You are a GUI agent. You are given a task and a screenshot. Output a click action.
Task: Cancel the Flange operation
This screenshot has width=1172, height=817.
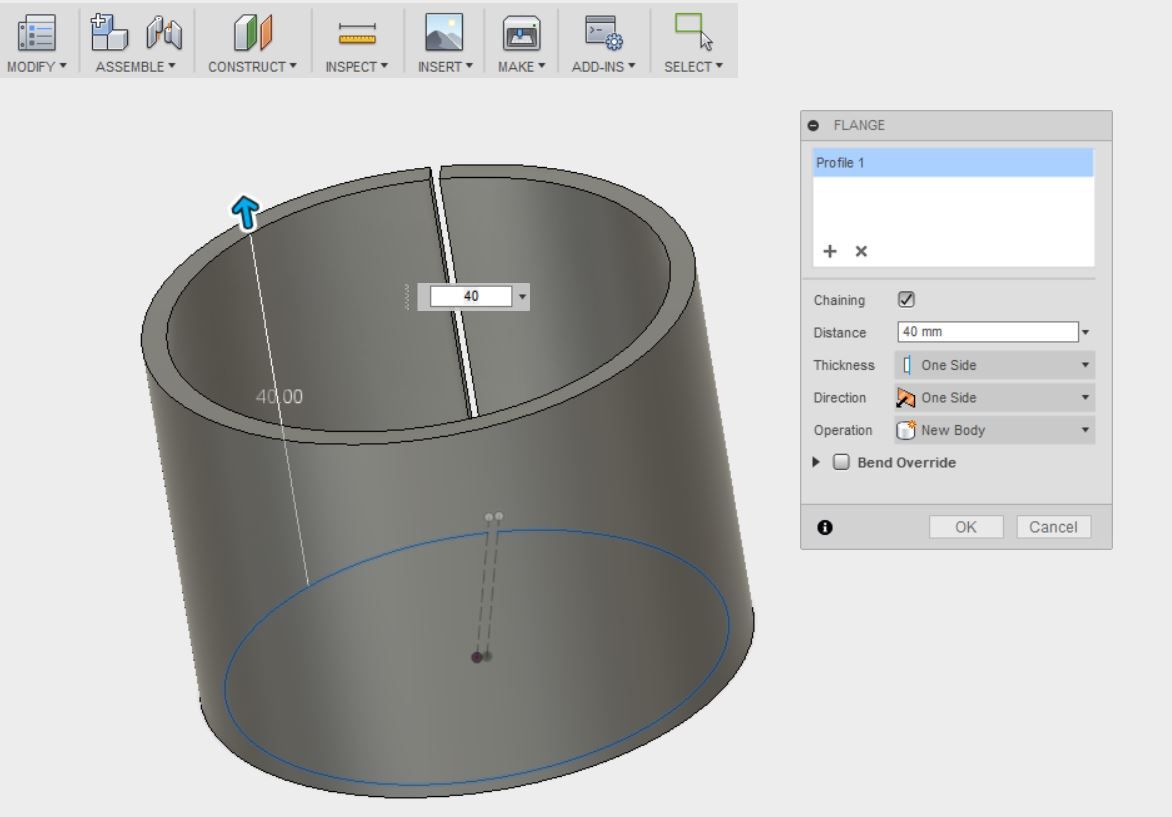pyautogui.click(x=1053, y=527)
